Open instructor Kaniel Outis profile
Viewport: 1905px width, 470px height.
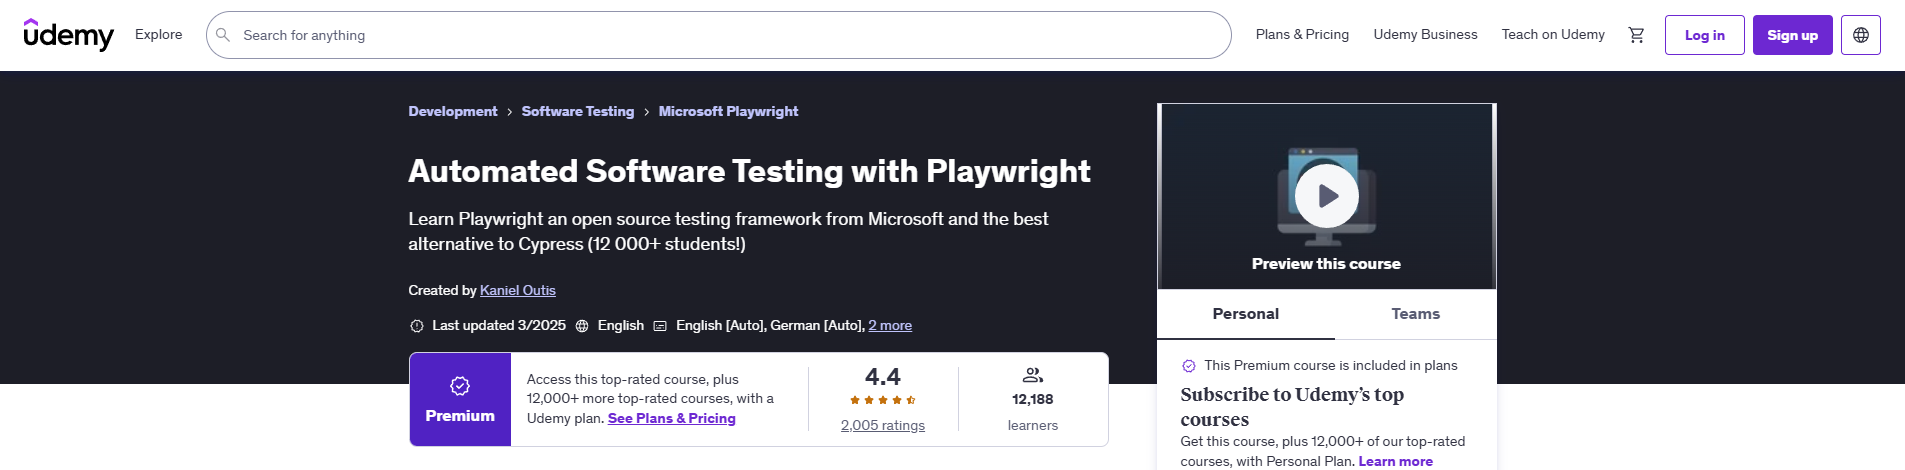click(x=518, y=290)
